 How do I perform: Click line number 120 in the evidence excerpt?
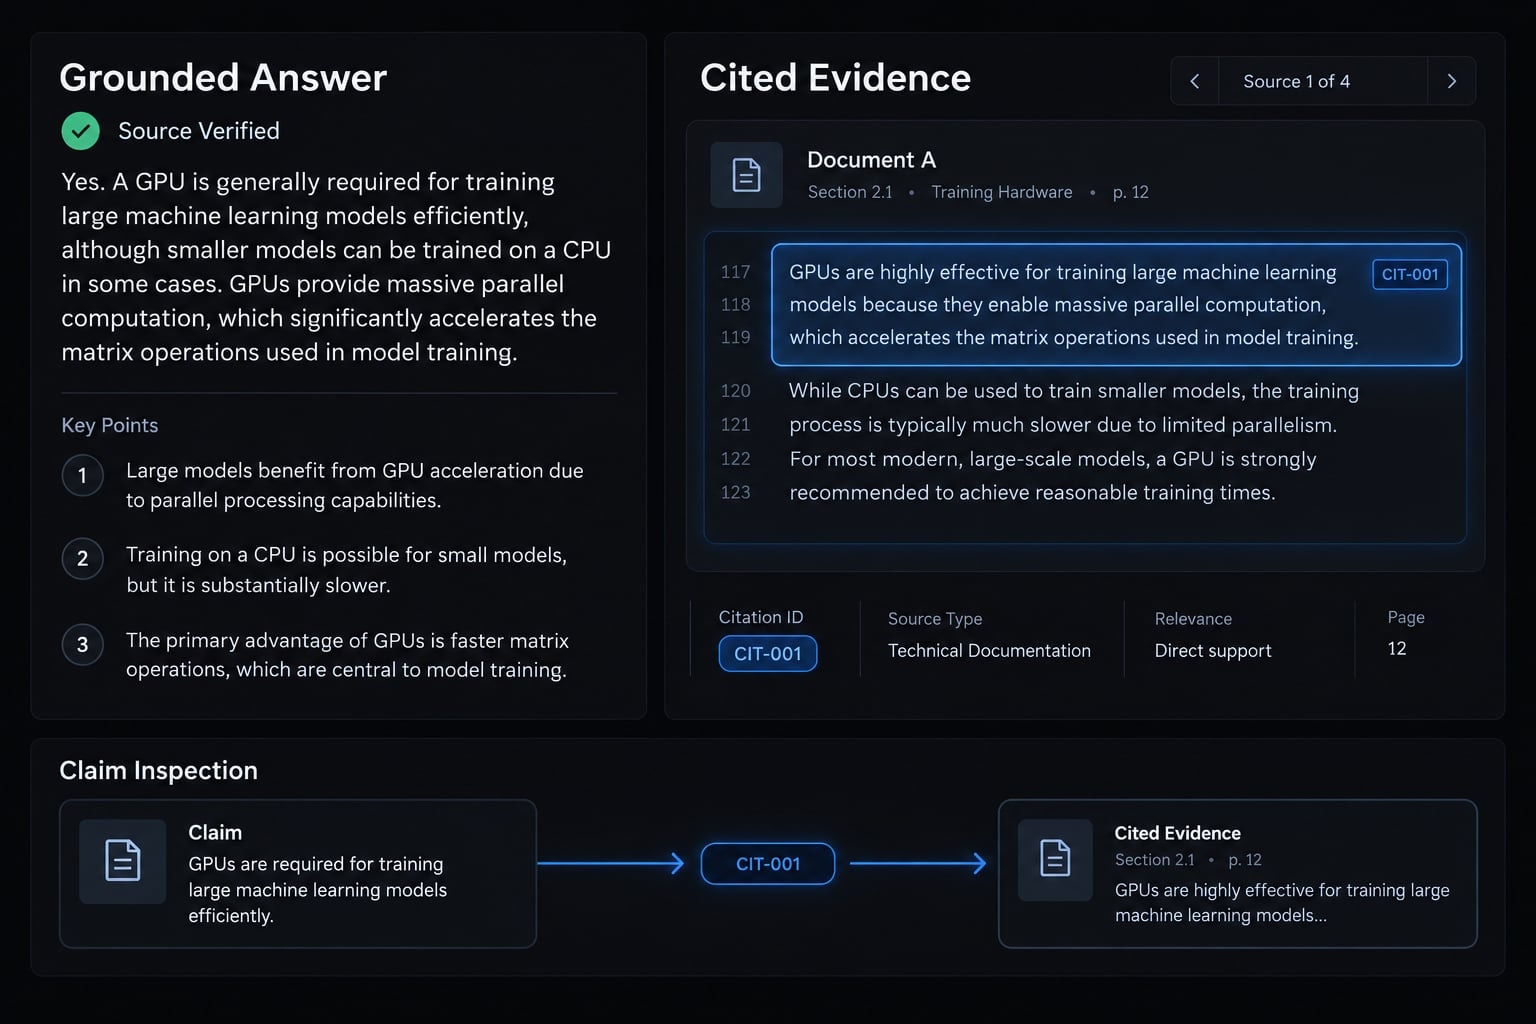(x=735, y=391)
